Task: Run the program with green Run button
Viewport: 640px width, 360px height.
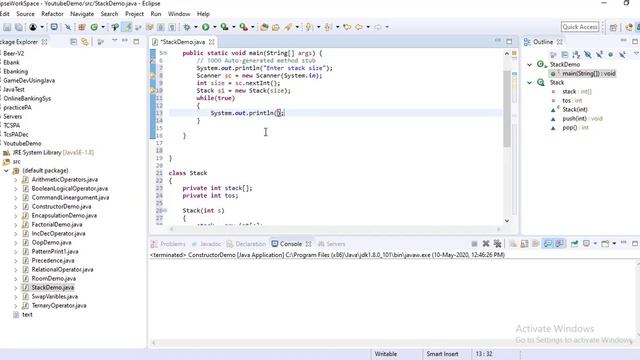Action: tap(206, 27)
